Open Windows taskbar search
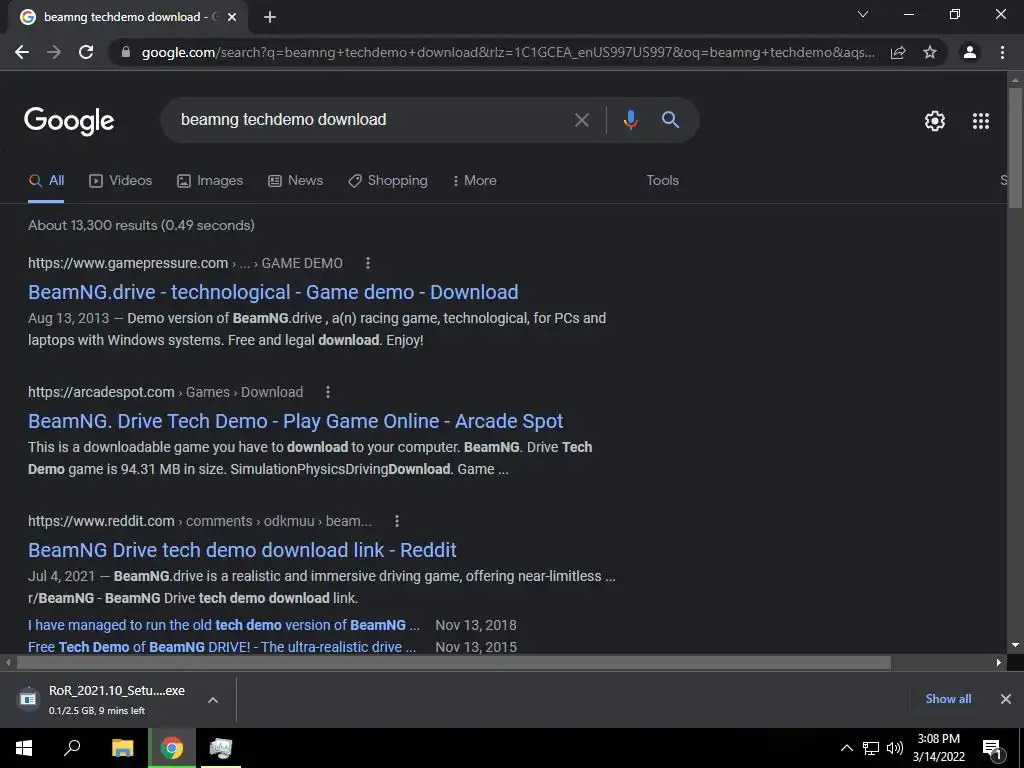Screen dimensions: 1024x768 [x=72, y=748]
